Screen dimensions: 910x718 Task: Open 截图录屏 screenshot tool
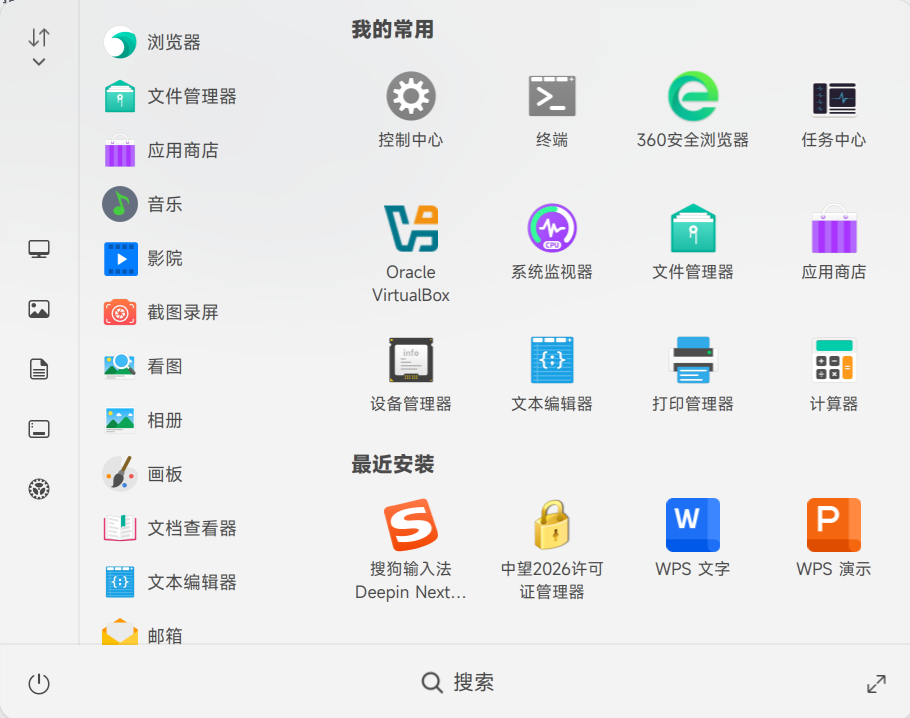point(161,312)
